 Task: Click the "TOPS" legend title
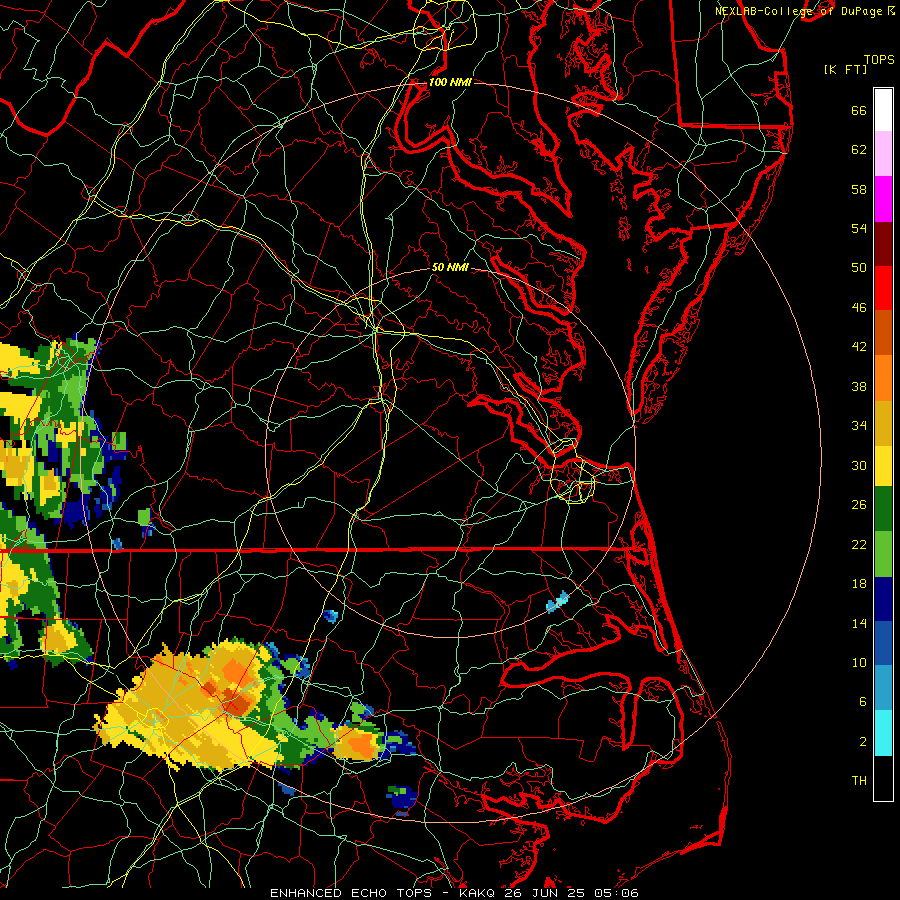pos(879,60)
